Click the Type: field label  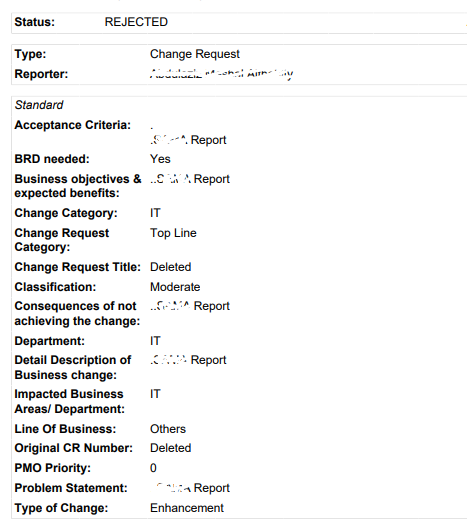click(30, 54)
